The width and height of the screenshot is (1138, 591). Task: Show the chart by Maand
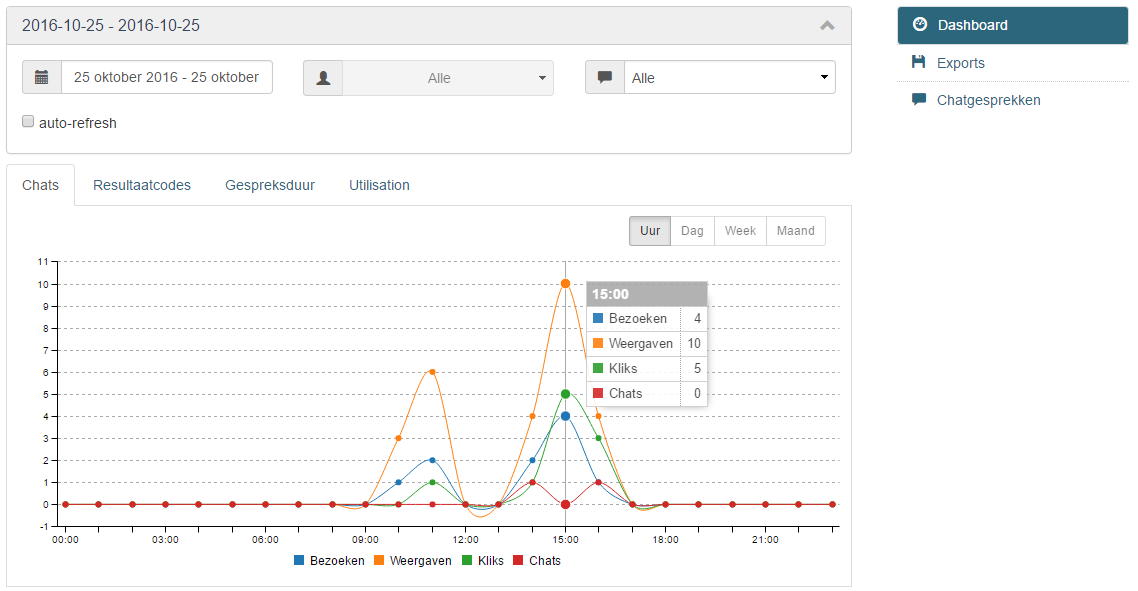795,230
